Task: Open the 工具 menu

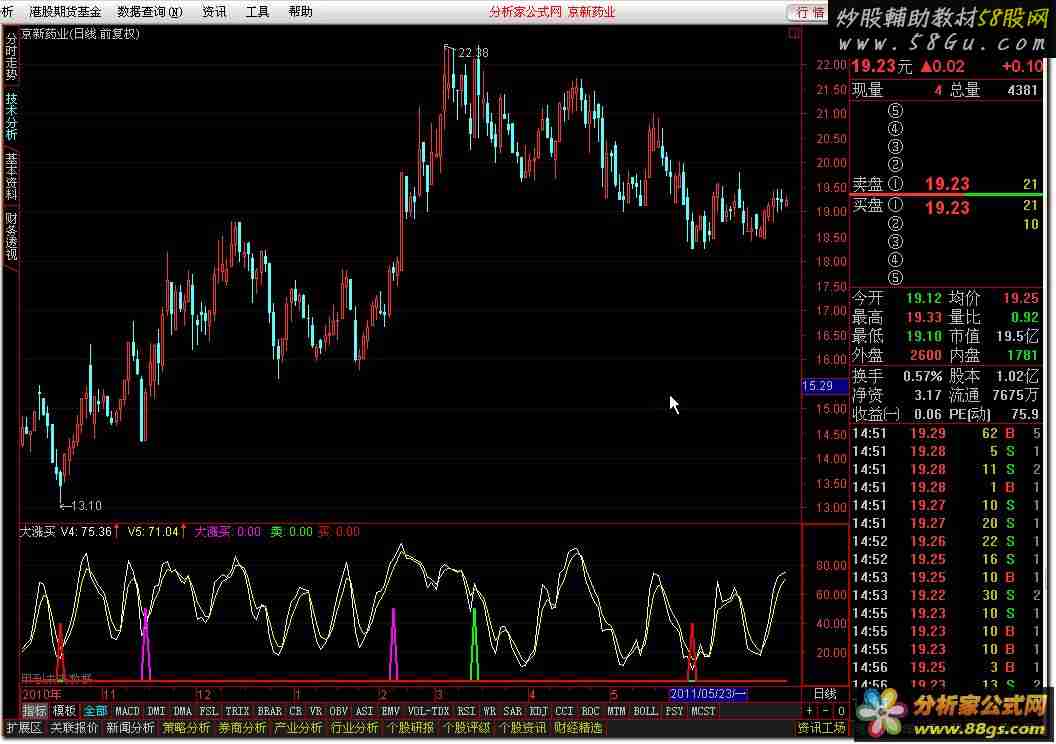Action: coord(257,11)
